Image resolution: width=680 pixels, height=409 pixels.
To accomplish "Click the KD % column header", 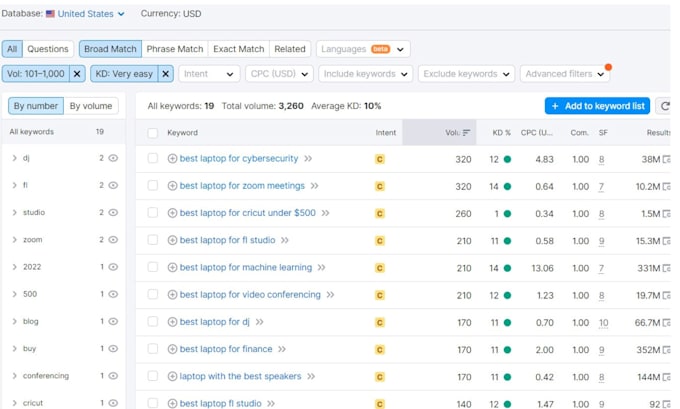I will point(501,133).
